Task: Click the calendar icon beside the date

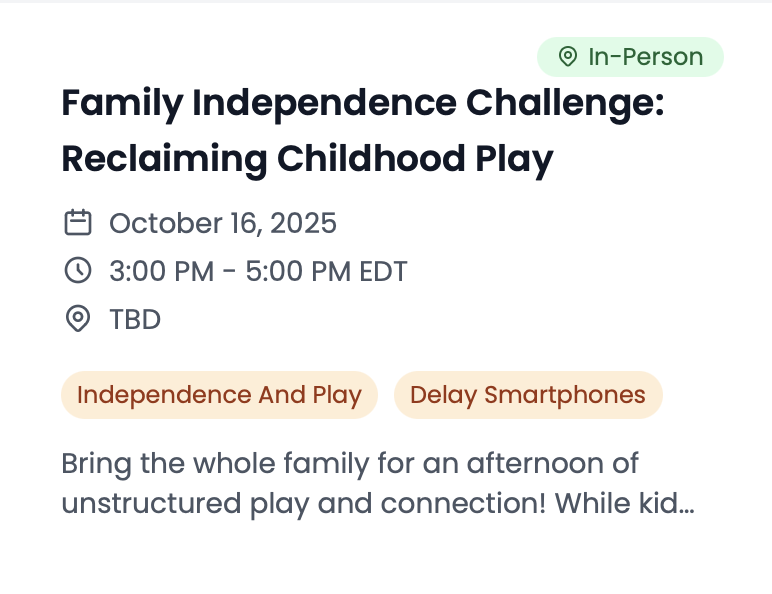Action: tap(78, 222)
